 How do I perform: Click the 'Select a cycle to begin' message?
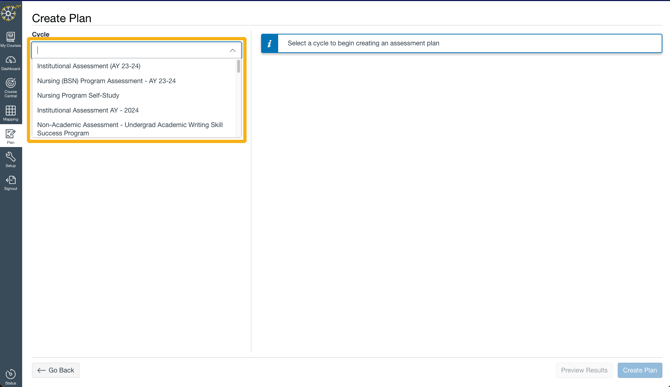363,43
